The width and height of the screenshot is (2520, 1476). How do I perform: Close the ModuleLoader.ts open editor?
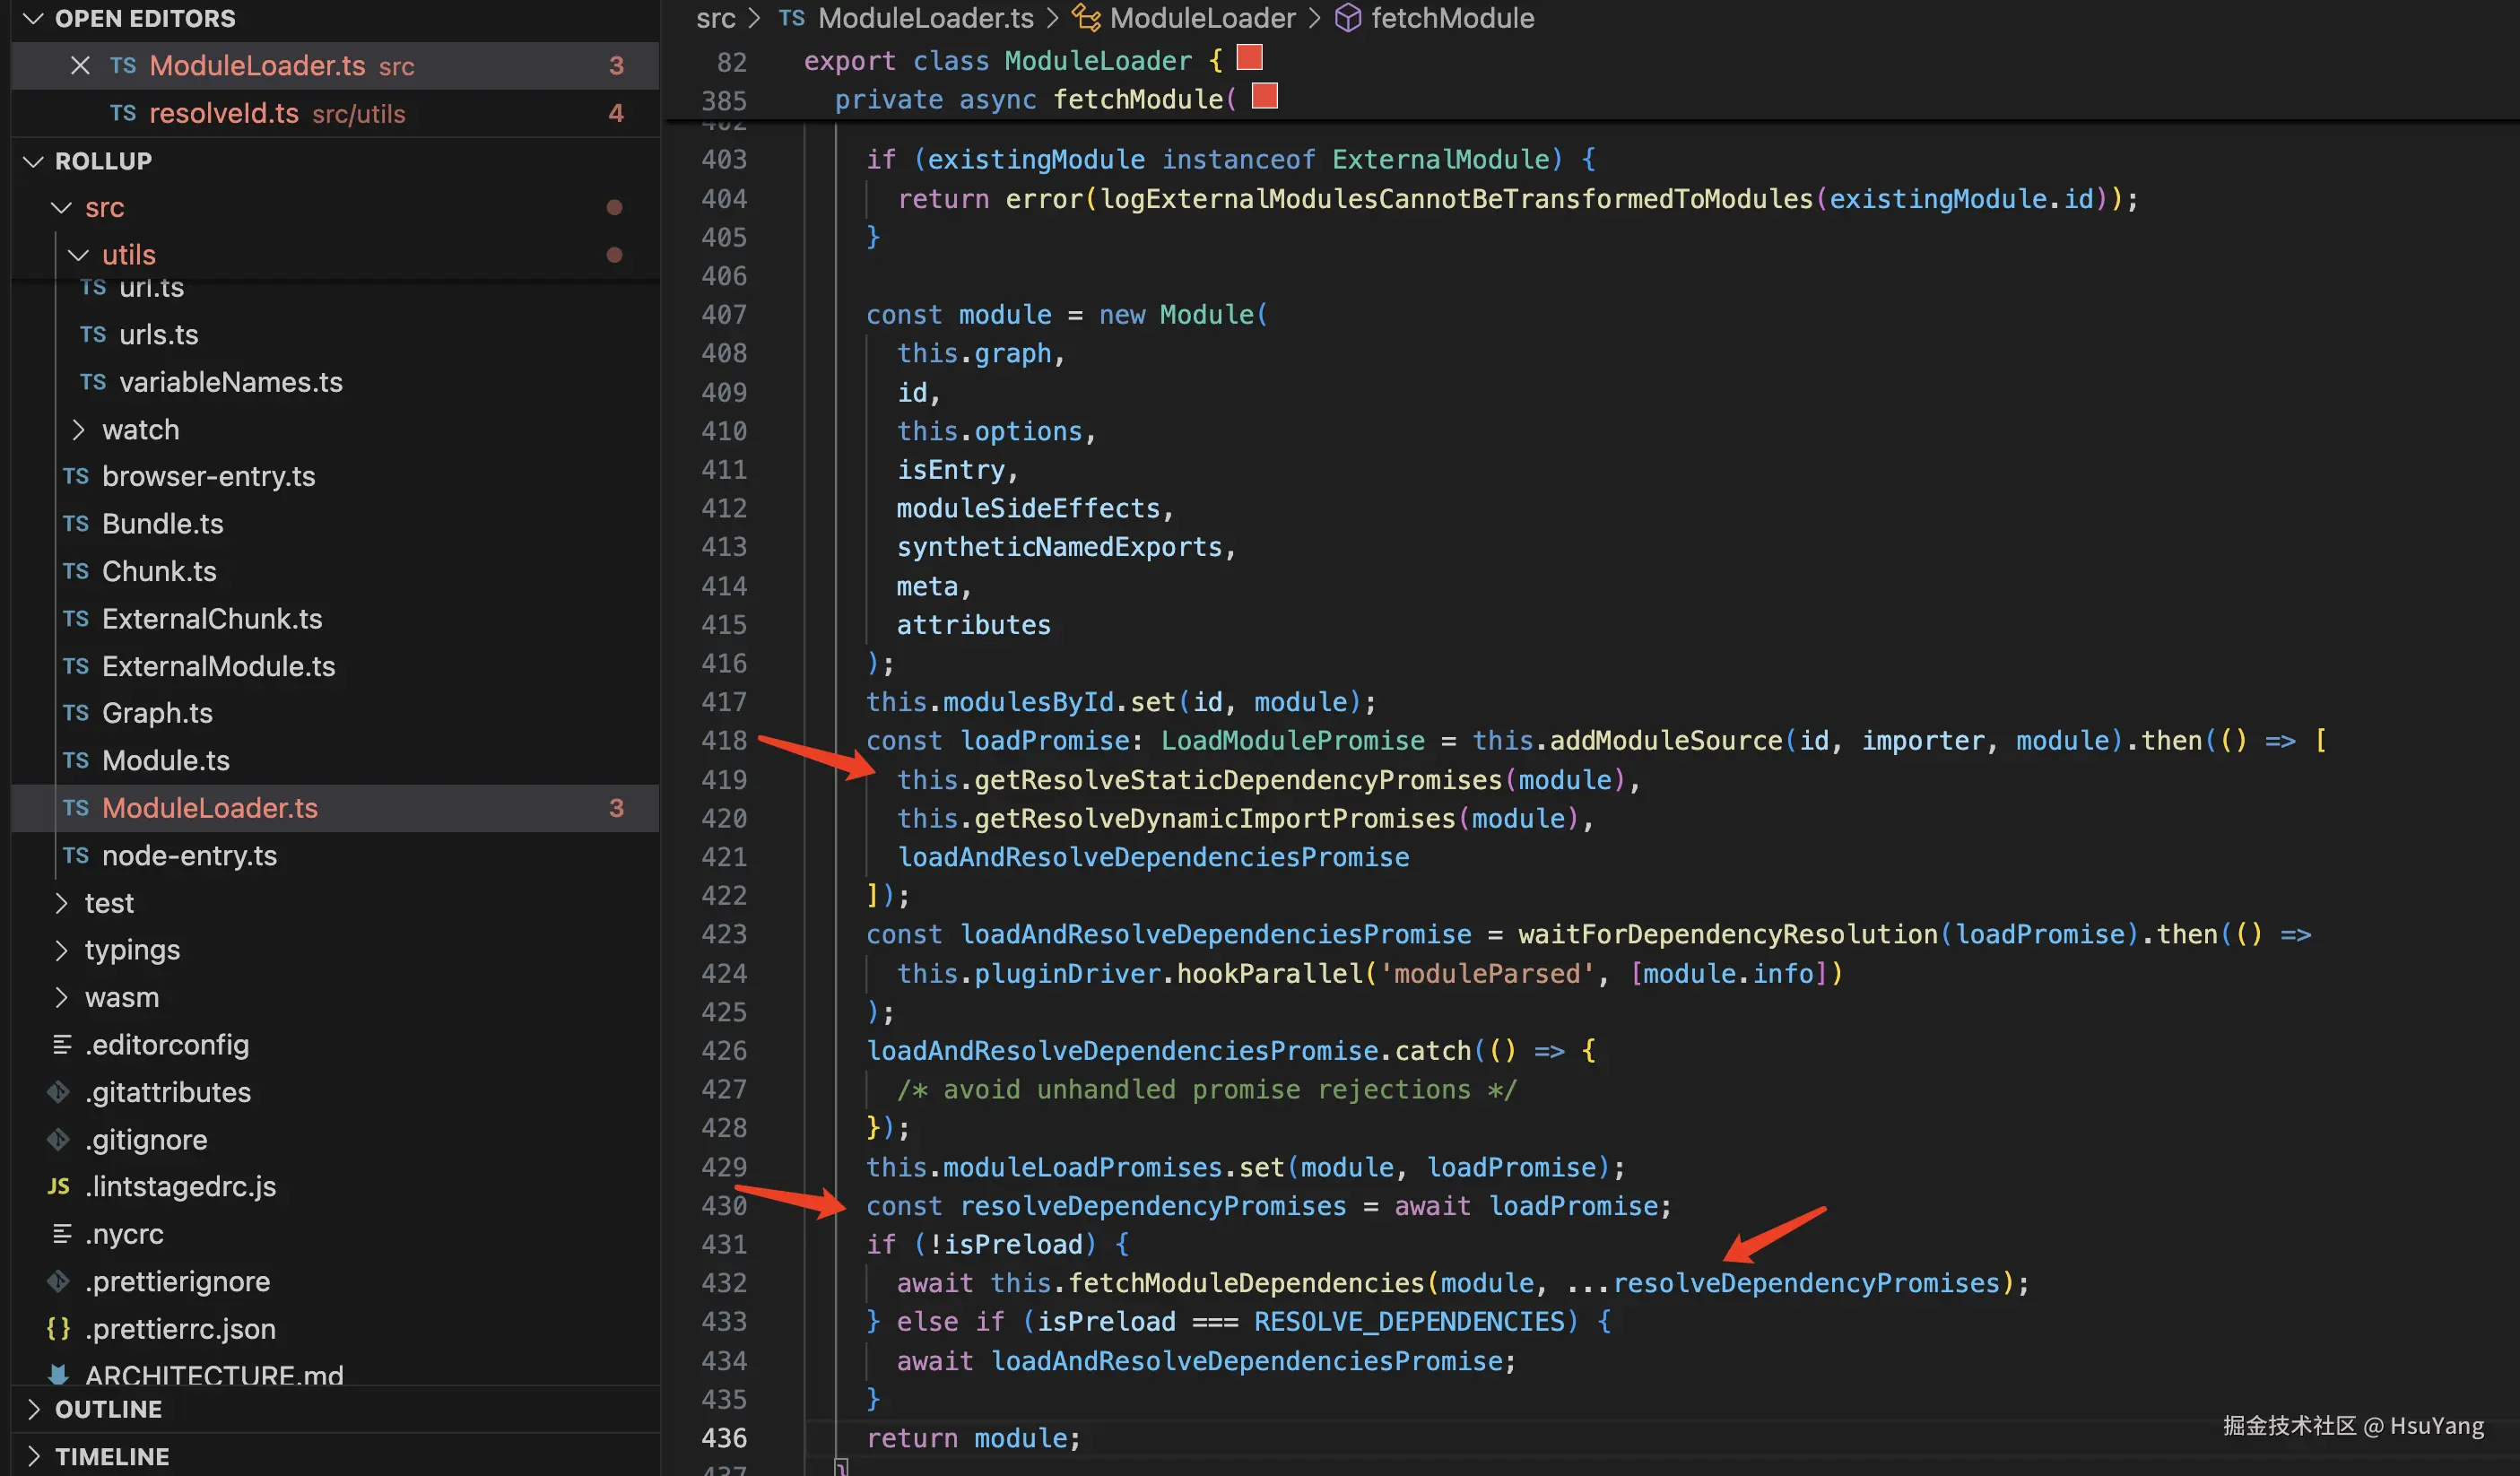click(80, 66)
